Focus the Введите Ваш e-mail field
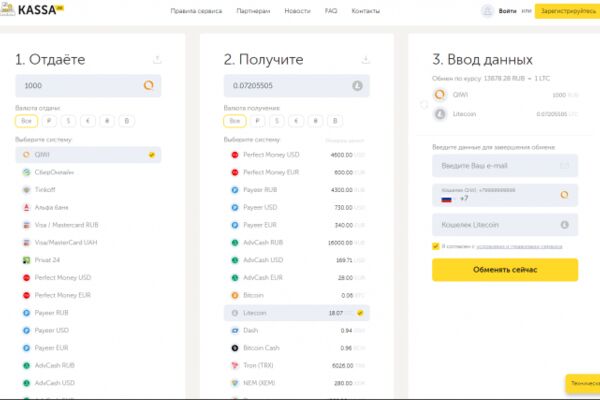The image size is (600, 400). [505, 166]
